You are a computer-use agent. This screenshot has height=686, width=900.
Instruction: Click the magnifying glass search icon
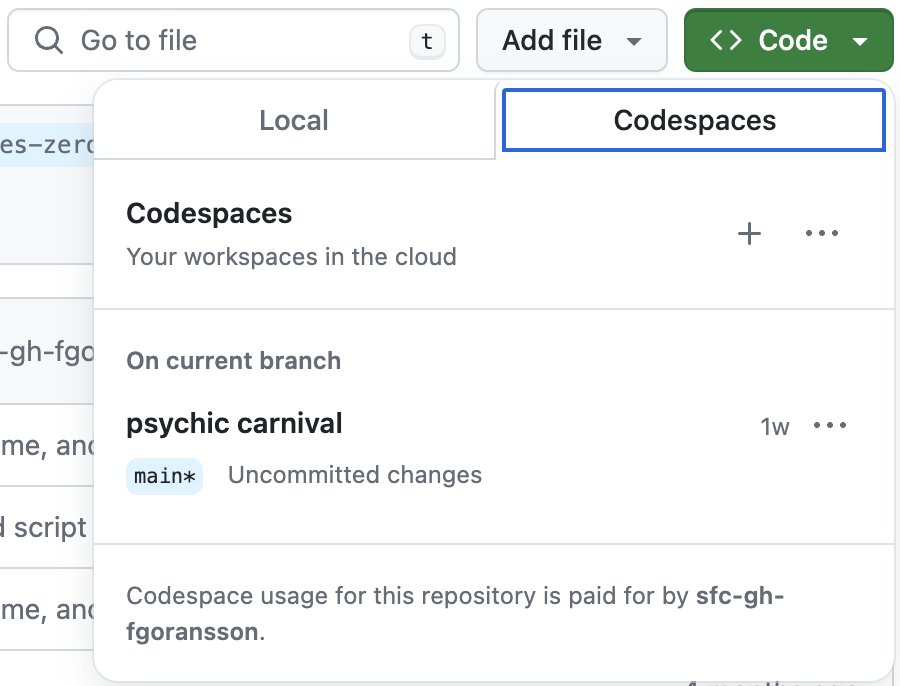46,40
